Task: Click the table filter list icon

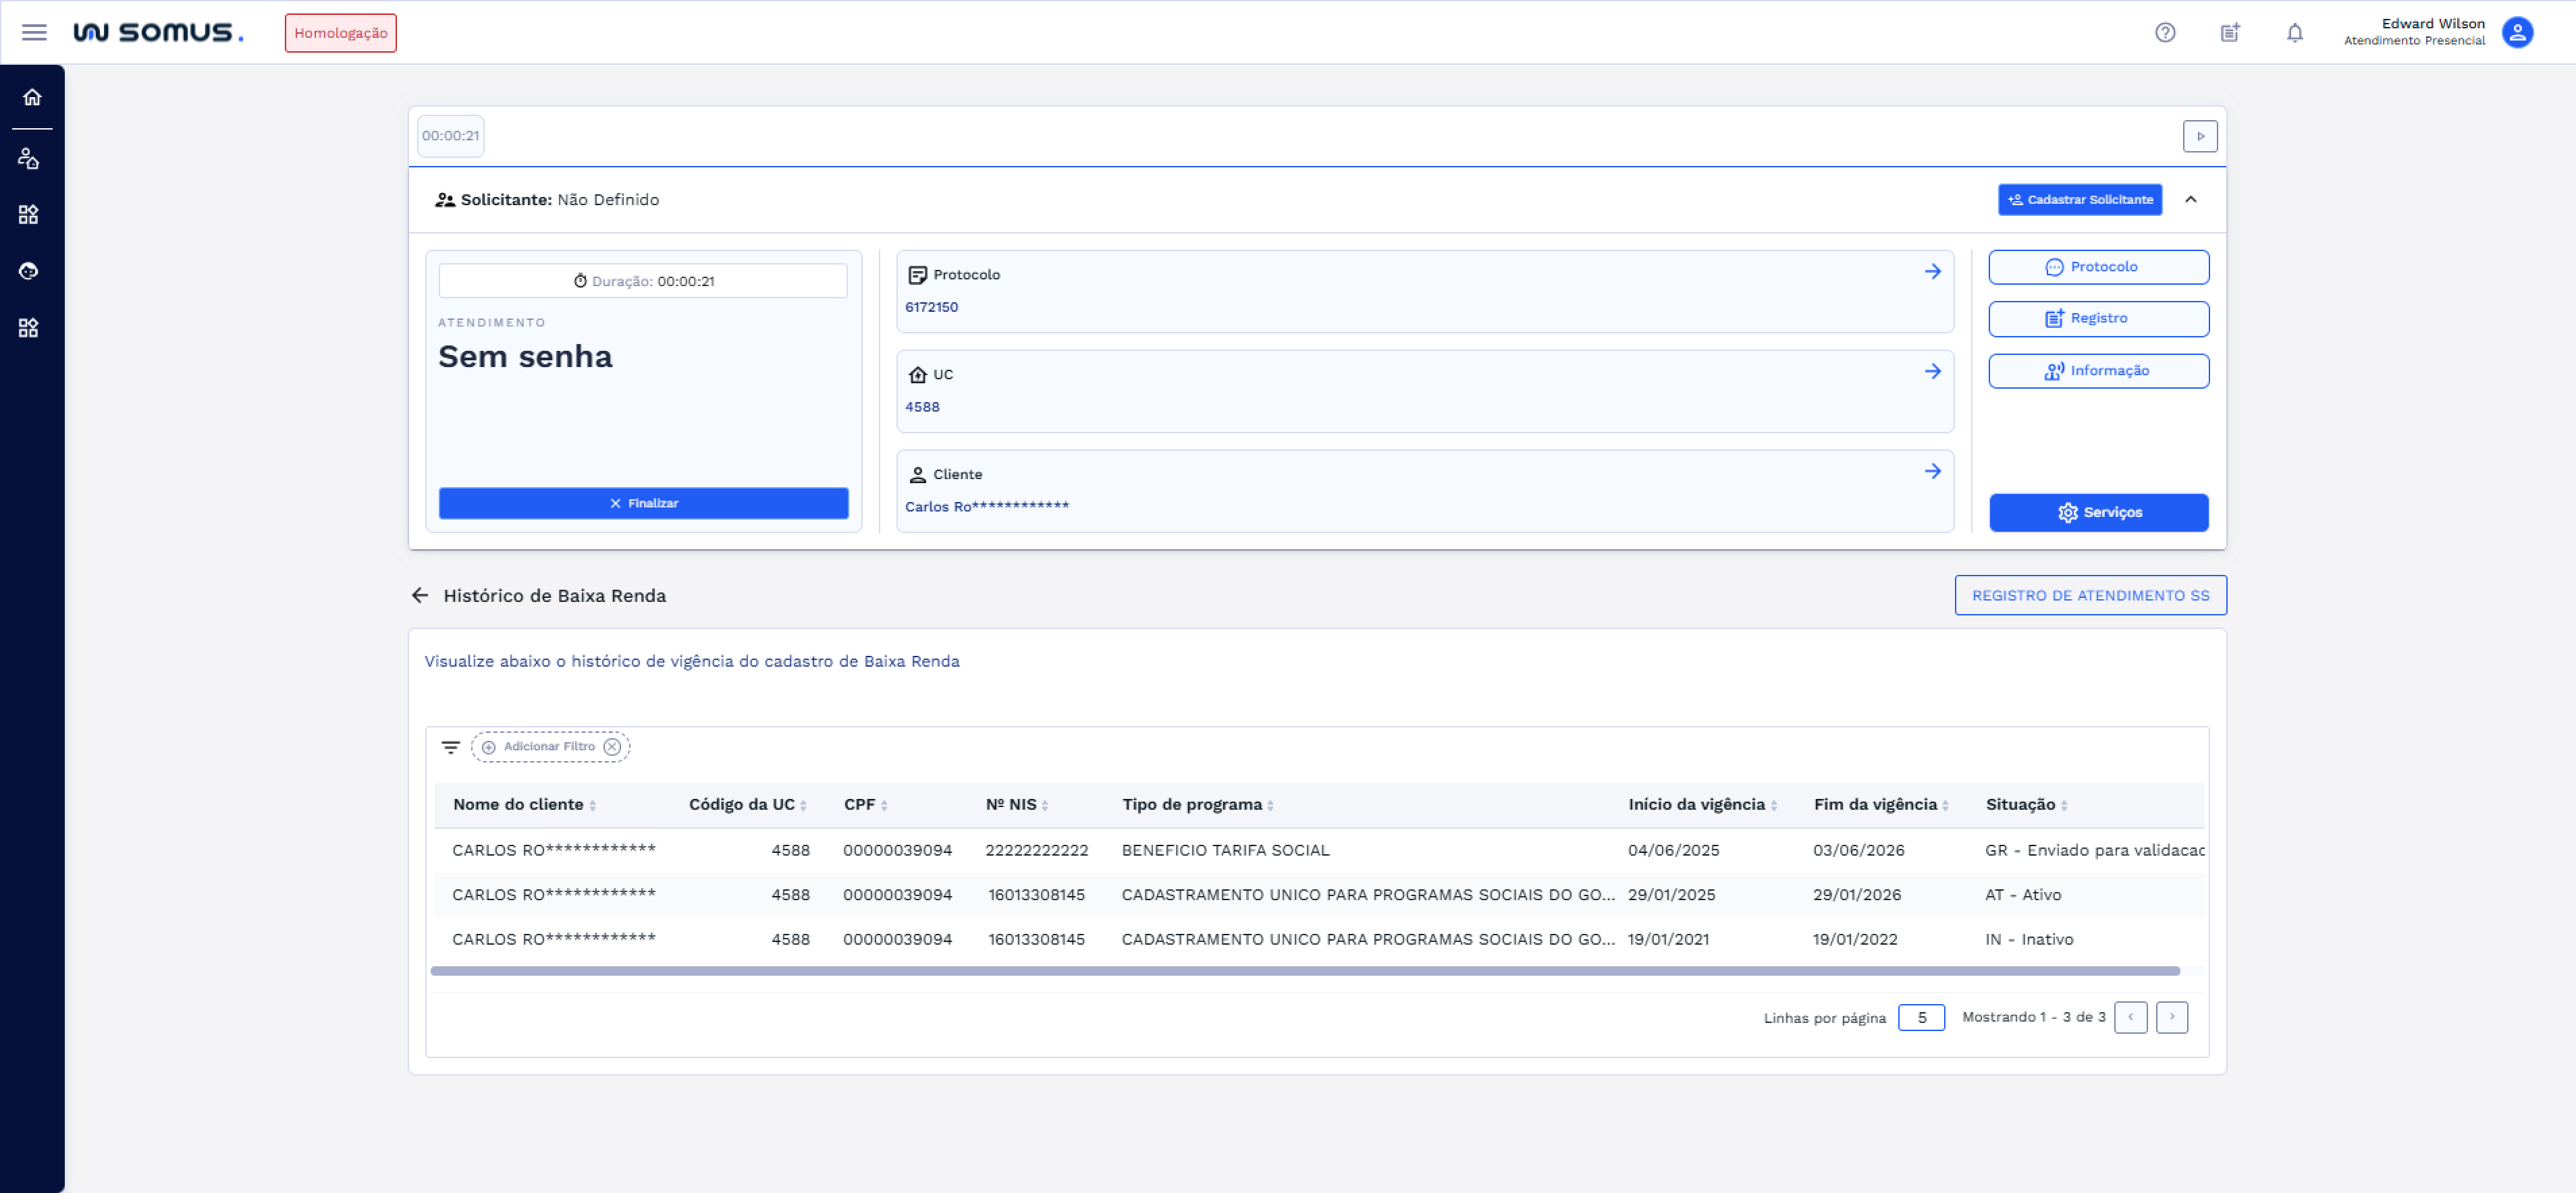Action: pyautogui.click(x=450, y=747)
